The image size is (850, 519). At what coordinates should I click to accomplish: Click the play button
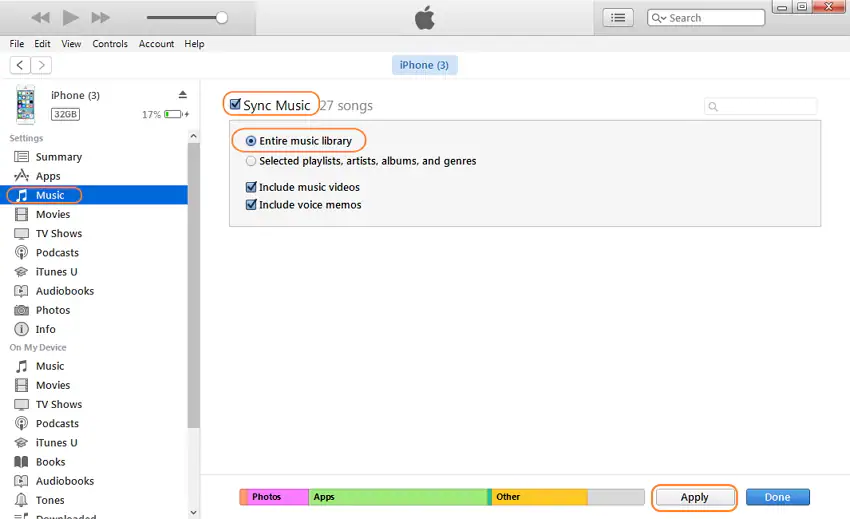click(x=70, y=18)
